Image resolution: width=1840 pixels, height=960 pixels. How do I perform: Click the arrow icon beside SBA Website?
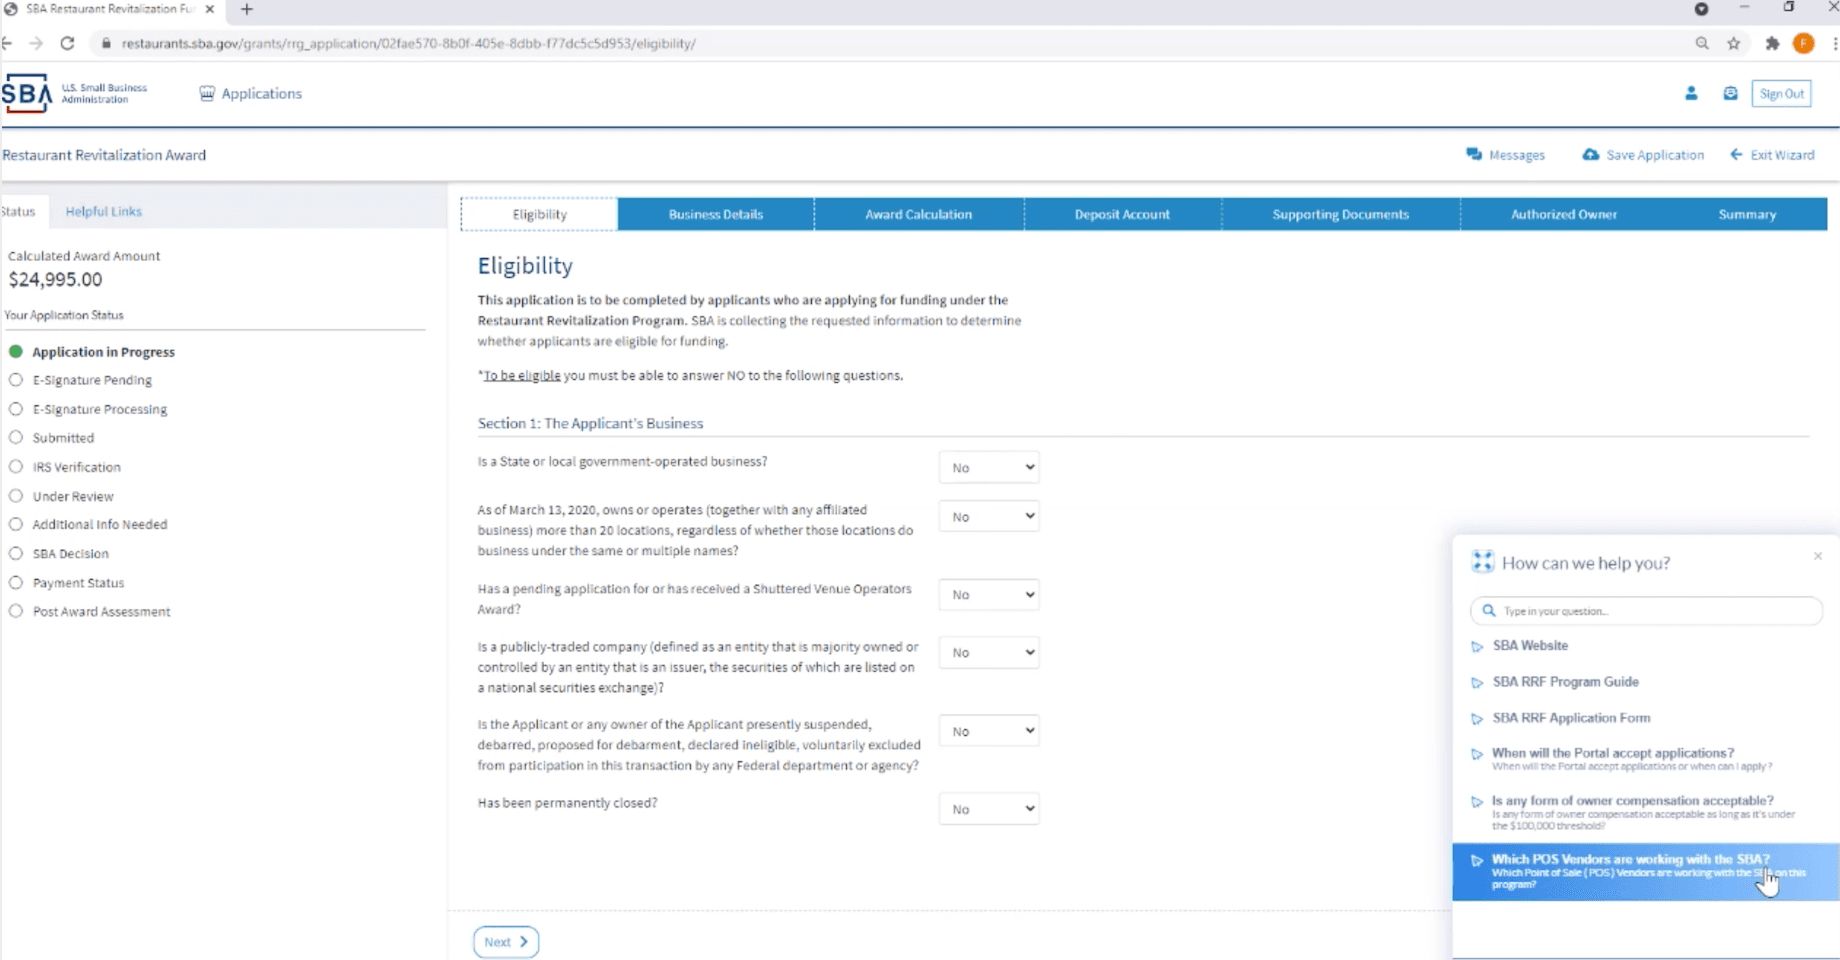[x=1477, y=647]
